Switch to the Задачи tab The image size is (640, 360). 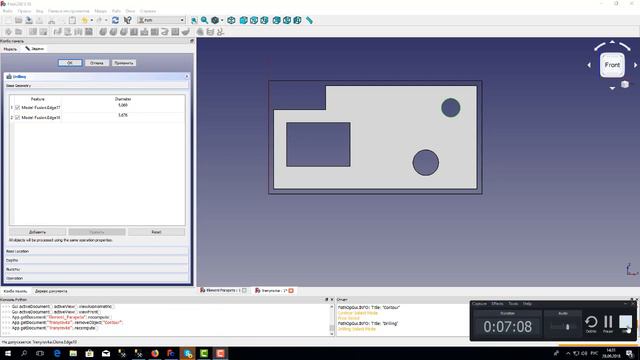pos(34,49)
